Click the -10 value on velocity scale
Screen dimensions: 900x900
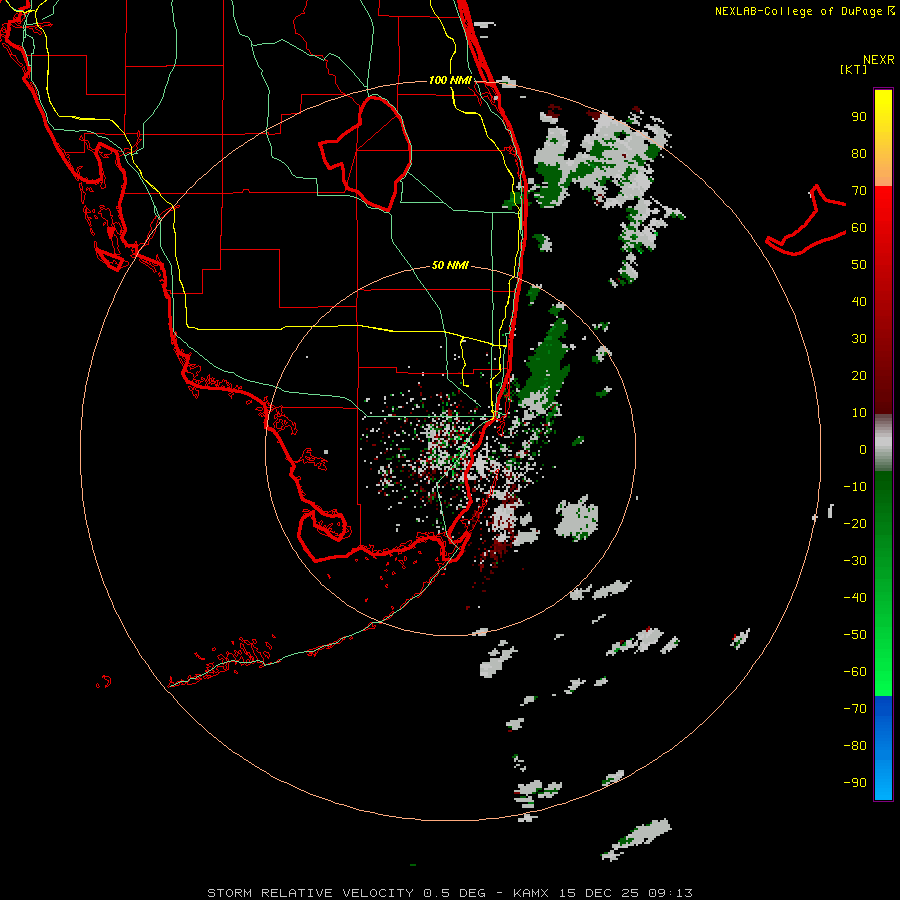pyautogui.click(x=855, y=487)
